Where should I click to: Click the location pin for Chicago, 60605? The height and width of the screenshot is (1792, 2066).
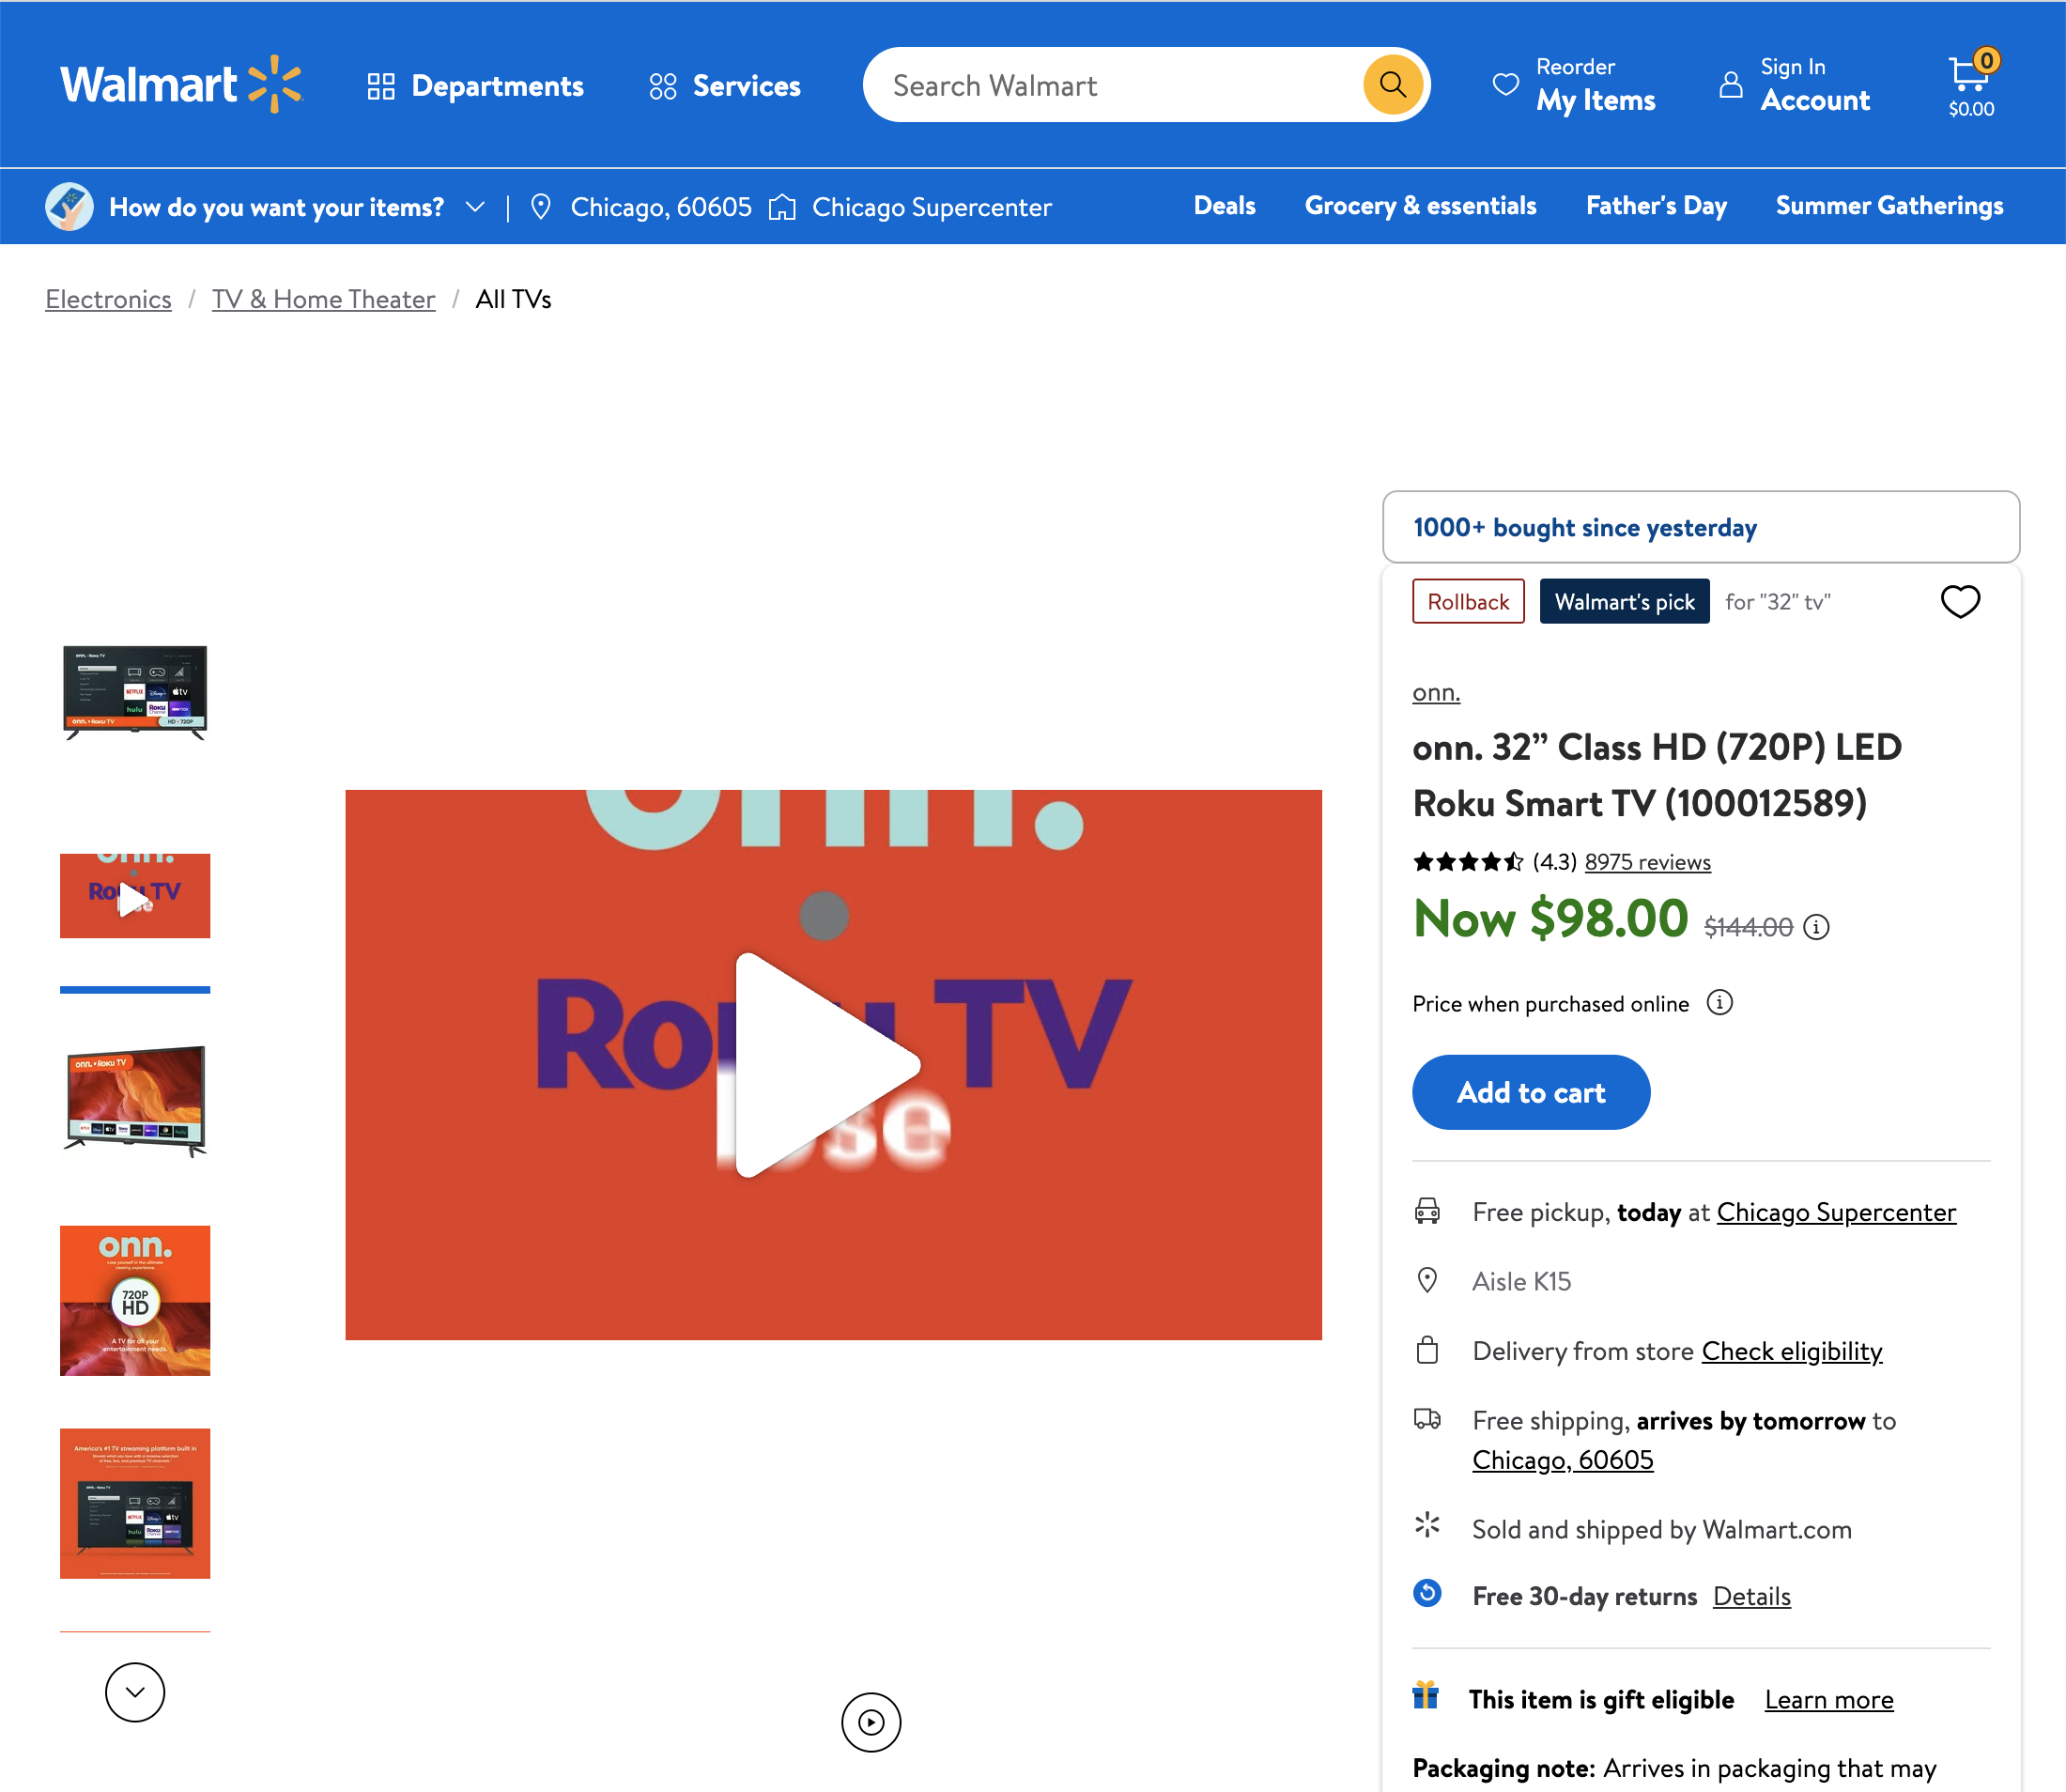click(x=541, y=207)
